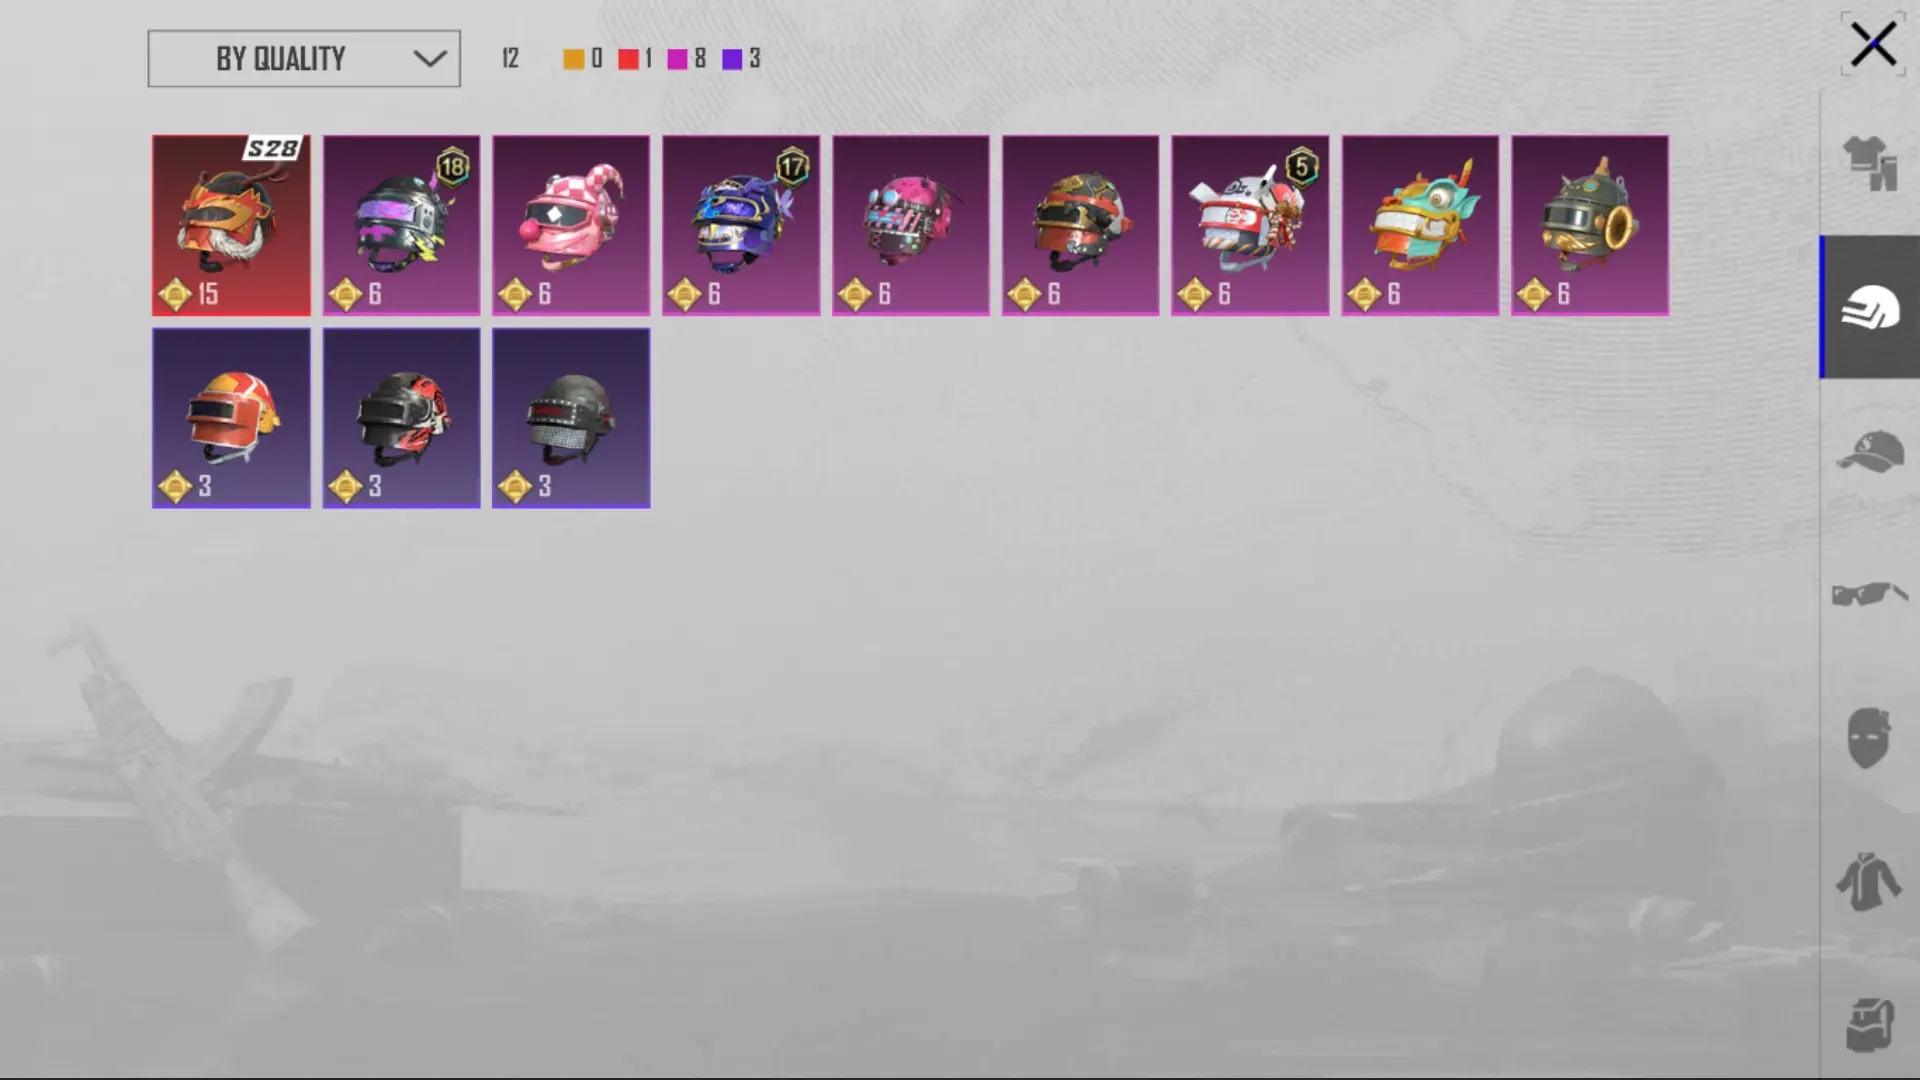This screenshot has height=1080, width=1920.
Task: Open the sunglasses category icon
Action: pos(1870,594)
